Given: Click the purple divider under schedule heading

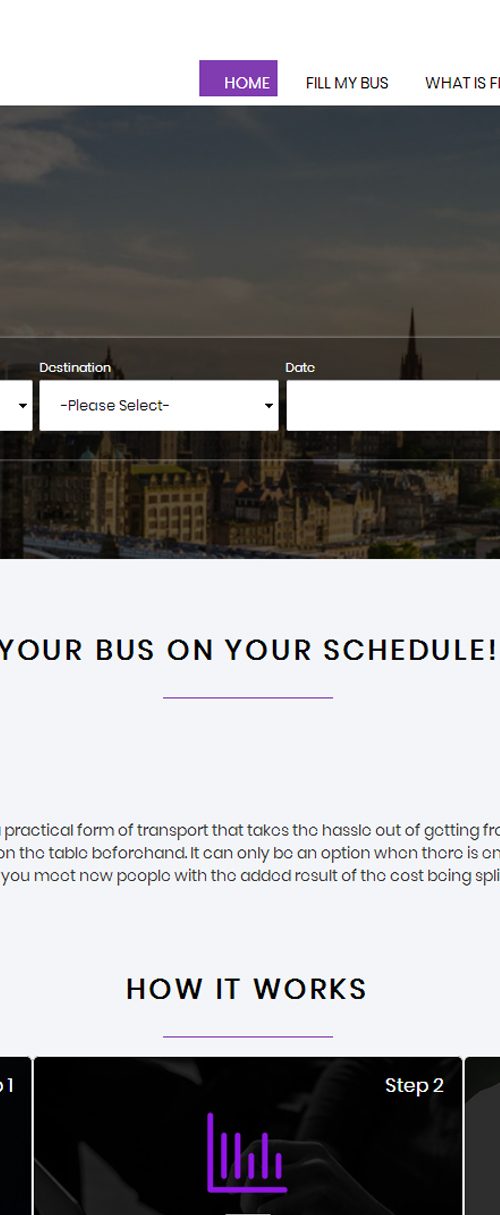Looking at the screenshot, I should point(248,697).
